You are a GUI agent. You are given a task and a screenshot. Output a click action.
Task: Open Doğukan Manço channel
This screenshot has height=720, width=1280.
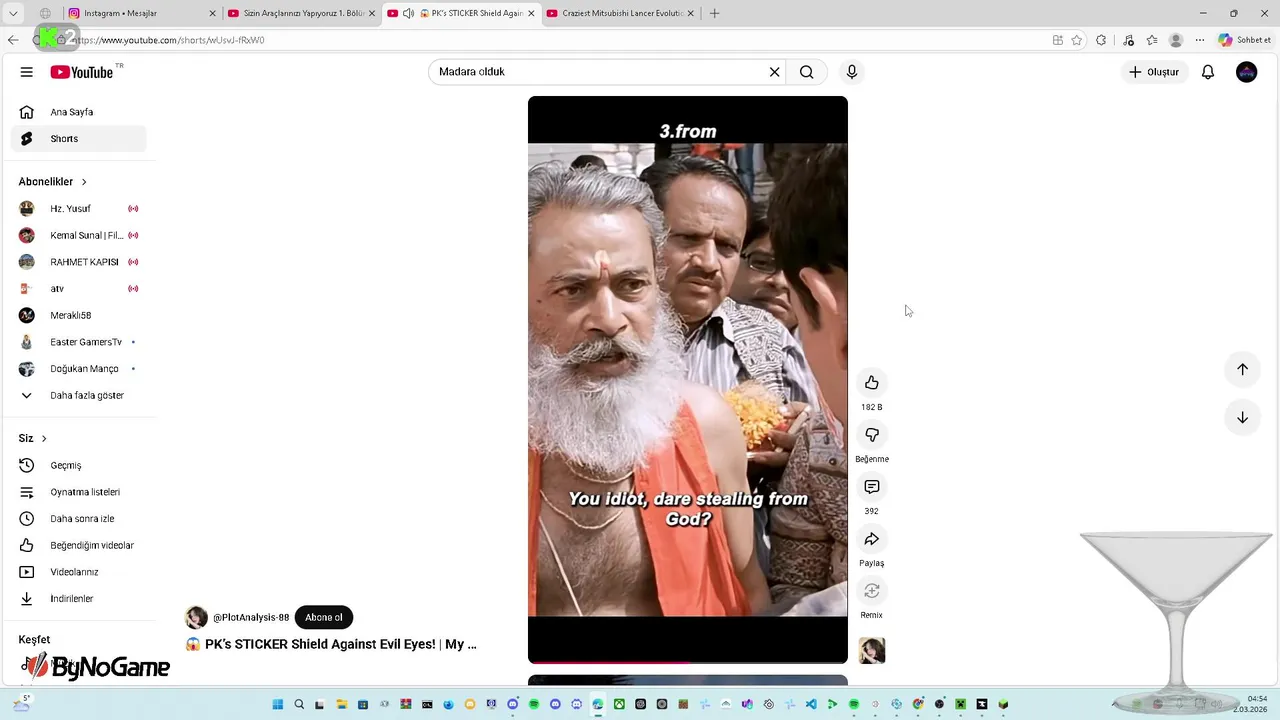coord(78,369)
